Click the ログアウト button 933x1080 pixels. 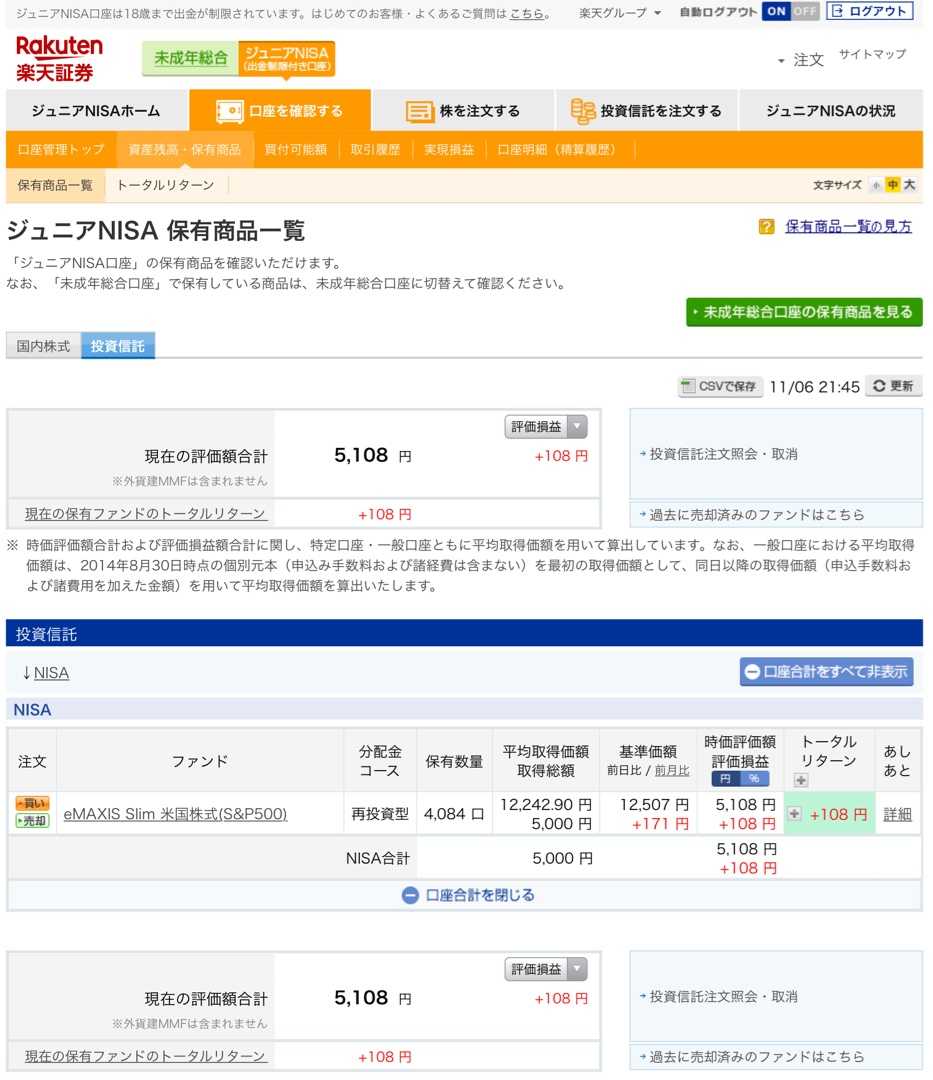point(870,11)
